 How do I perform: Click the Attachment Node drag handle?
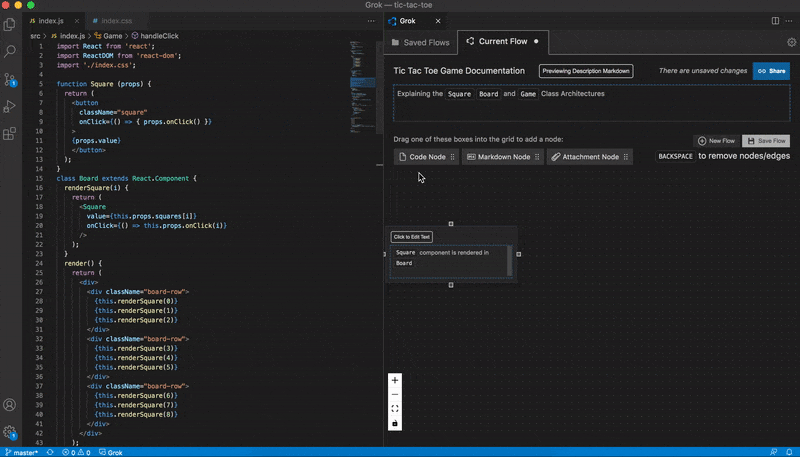[x=626, y=157]
